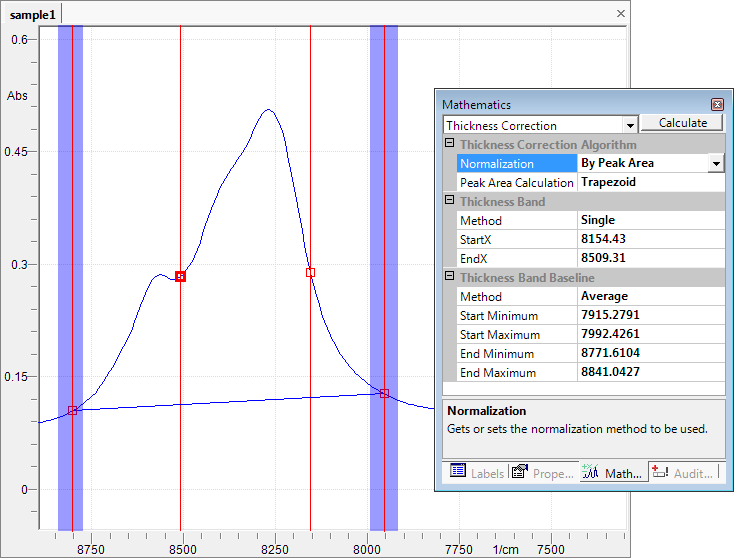Image resolution: width=734 pixels, height=558 pixels.
Task: Select the Peak Area Calculation Trapezoid value
Action: [650, 183]
